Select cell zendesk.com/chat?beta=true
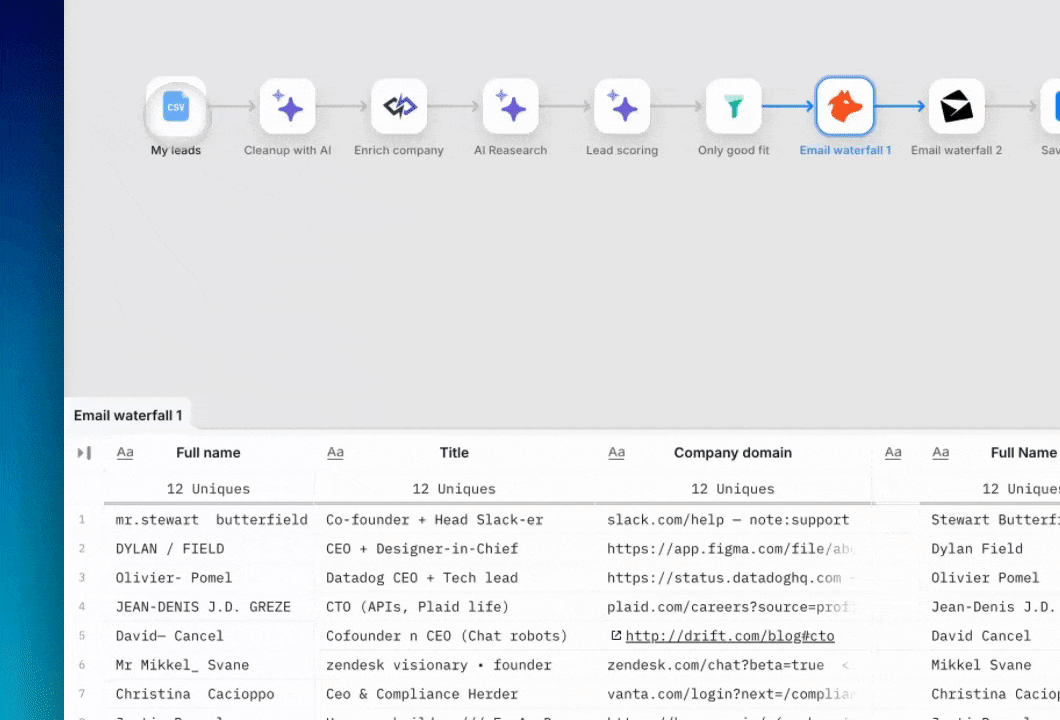 [733, 665]
